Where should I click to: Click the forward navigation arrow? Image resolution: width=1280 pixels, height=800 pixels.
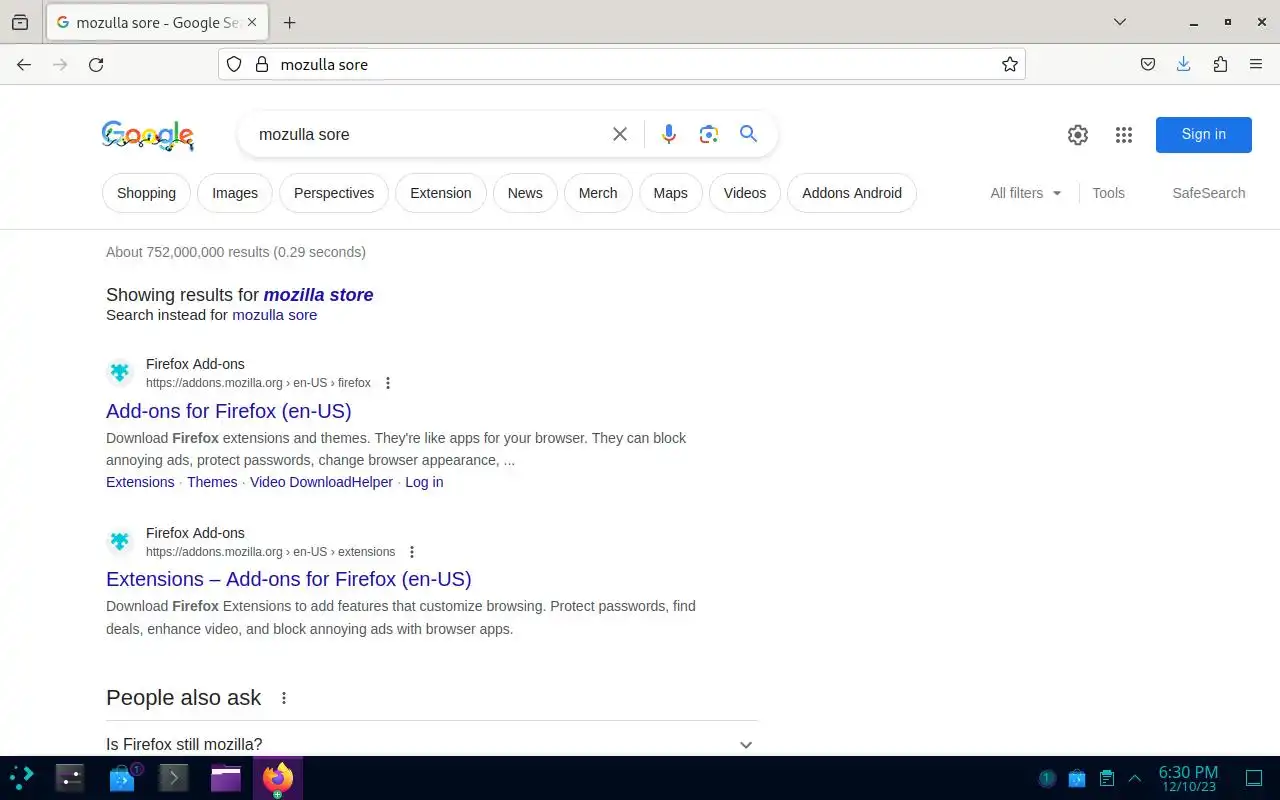60,64
